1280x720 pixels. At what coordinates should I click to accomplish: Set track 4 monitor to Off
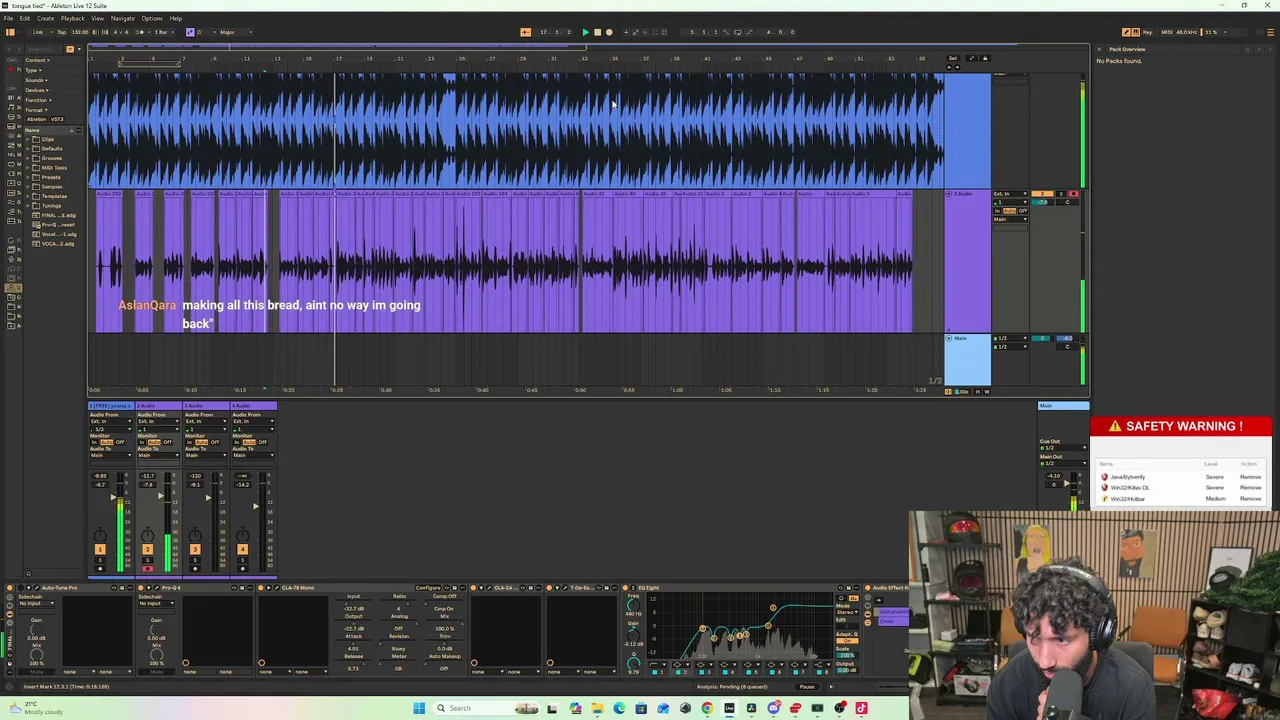pyautogui.click(x=263, y=442)
